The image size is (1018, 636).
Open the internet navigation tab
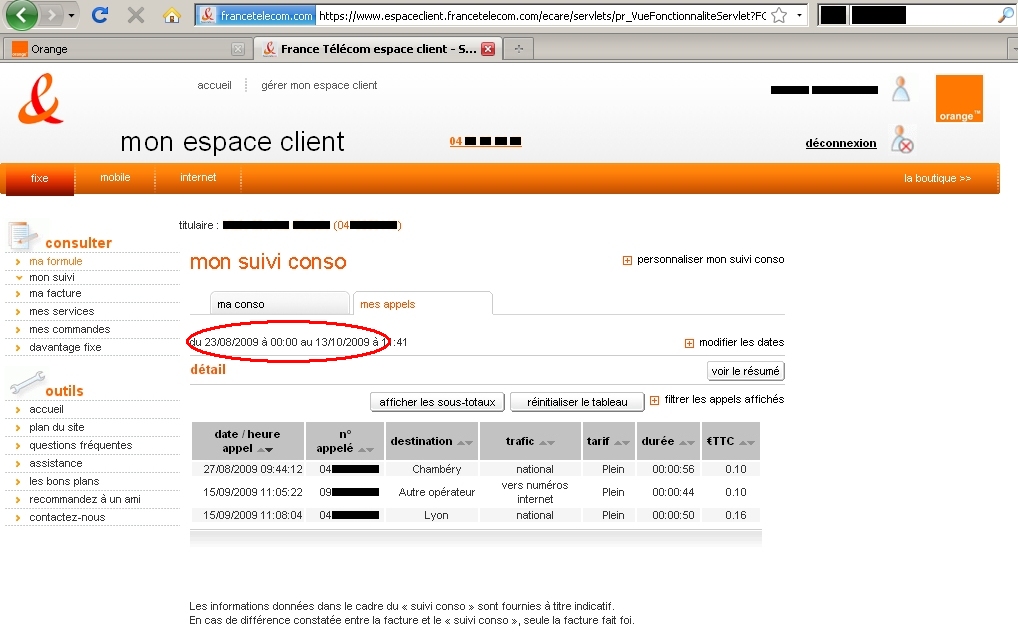click(x=198, y=178)
